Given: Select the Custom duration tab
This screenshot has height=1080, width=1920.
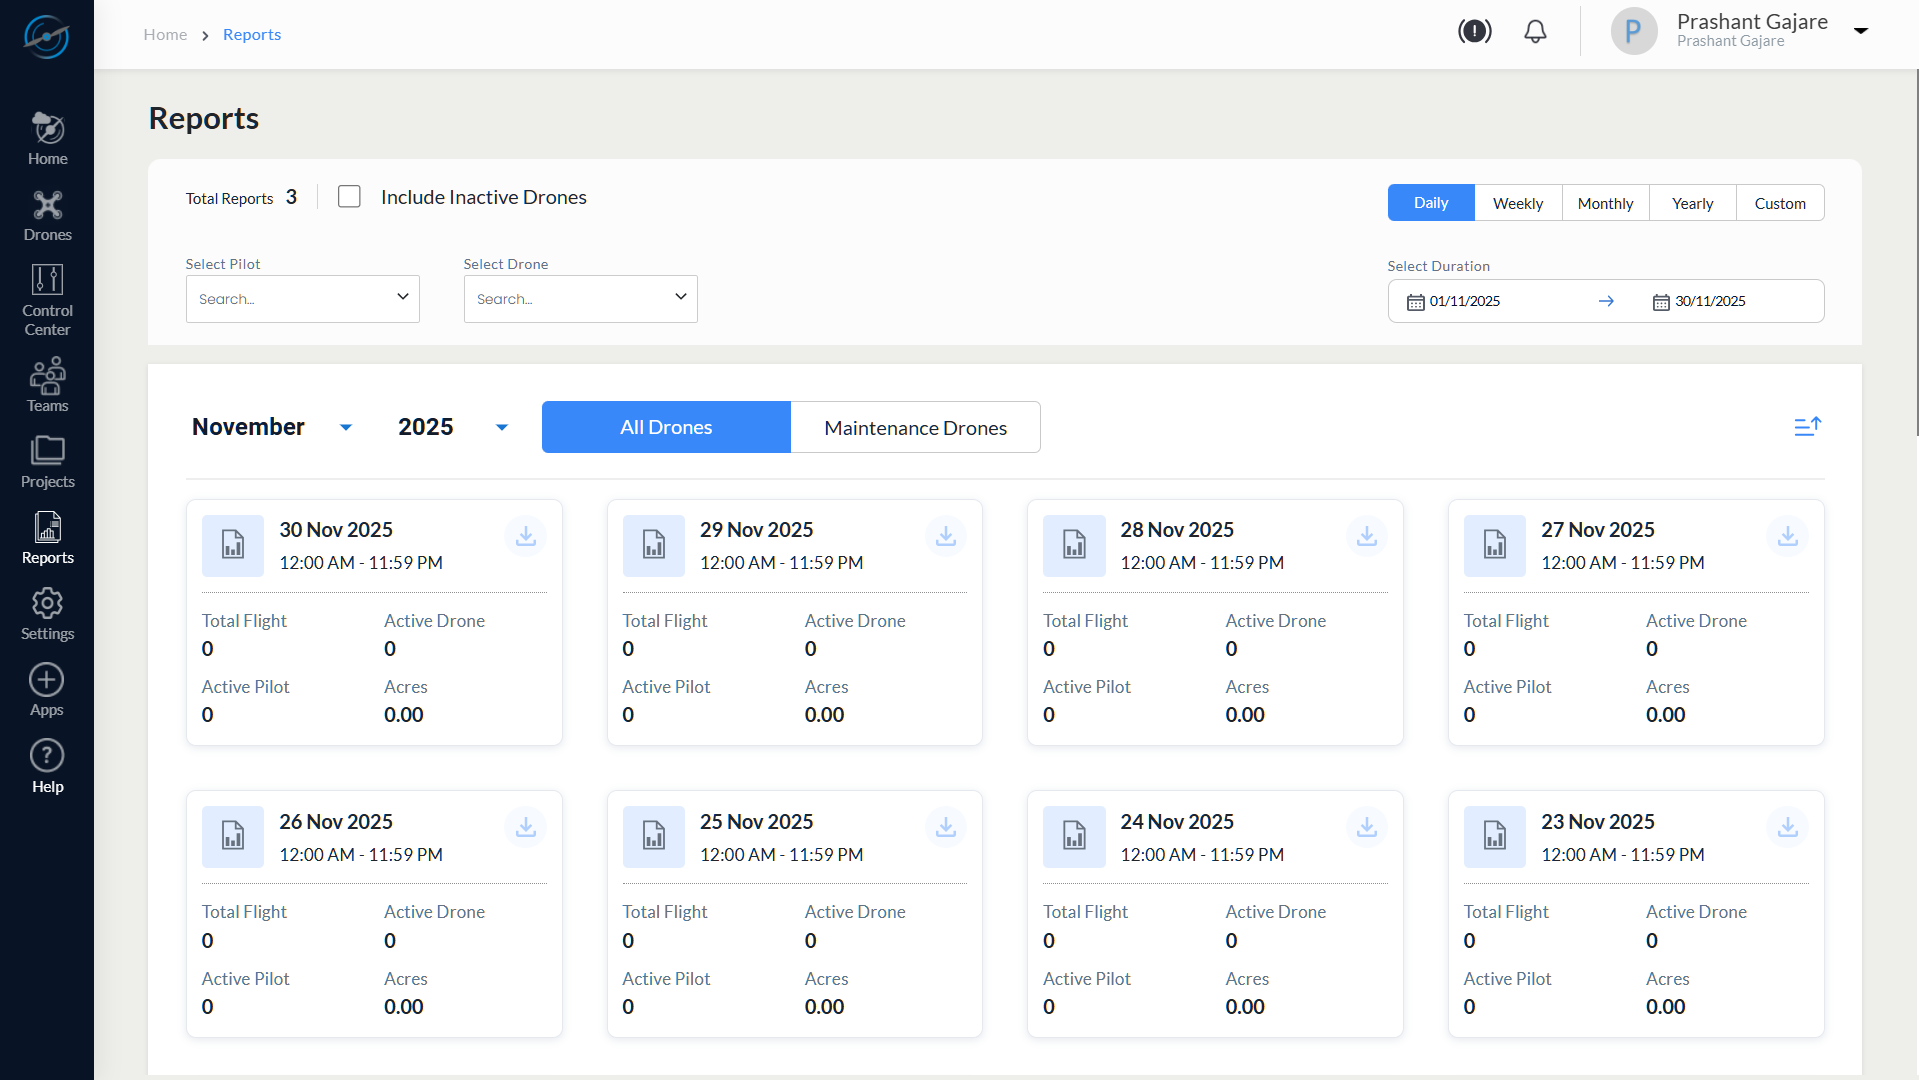Looking at the screenshot, I should point(1779,203).
